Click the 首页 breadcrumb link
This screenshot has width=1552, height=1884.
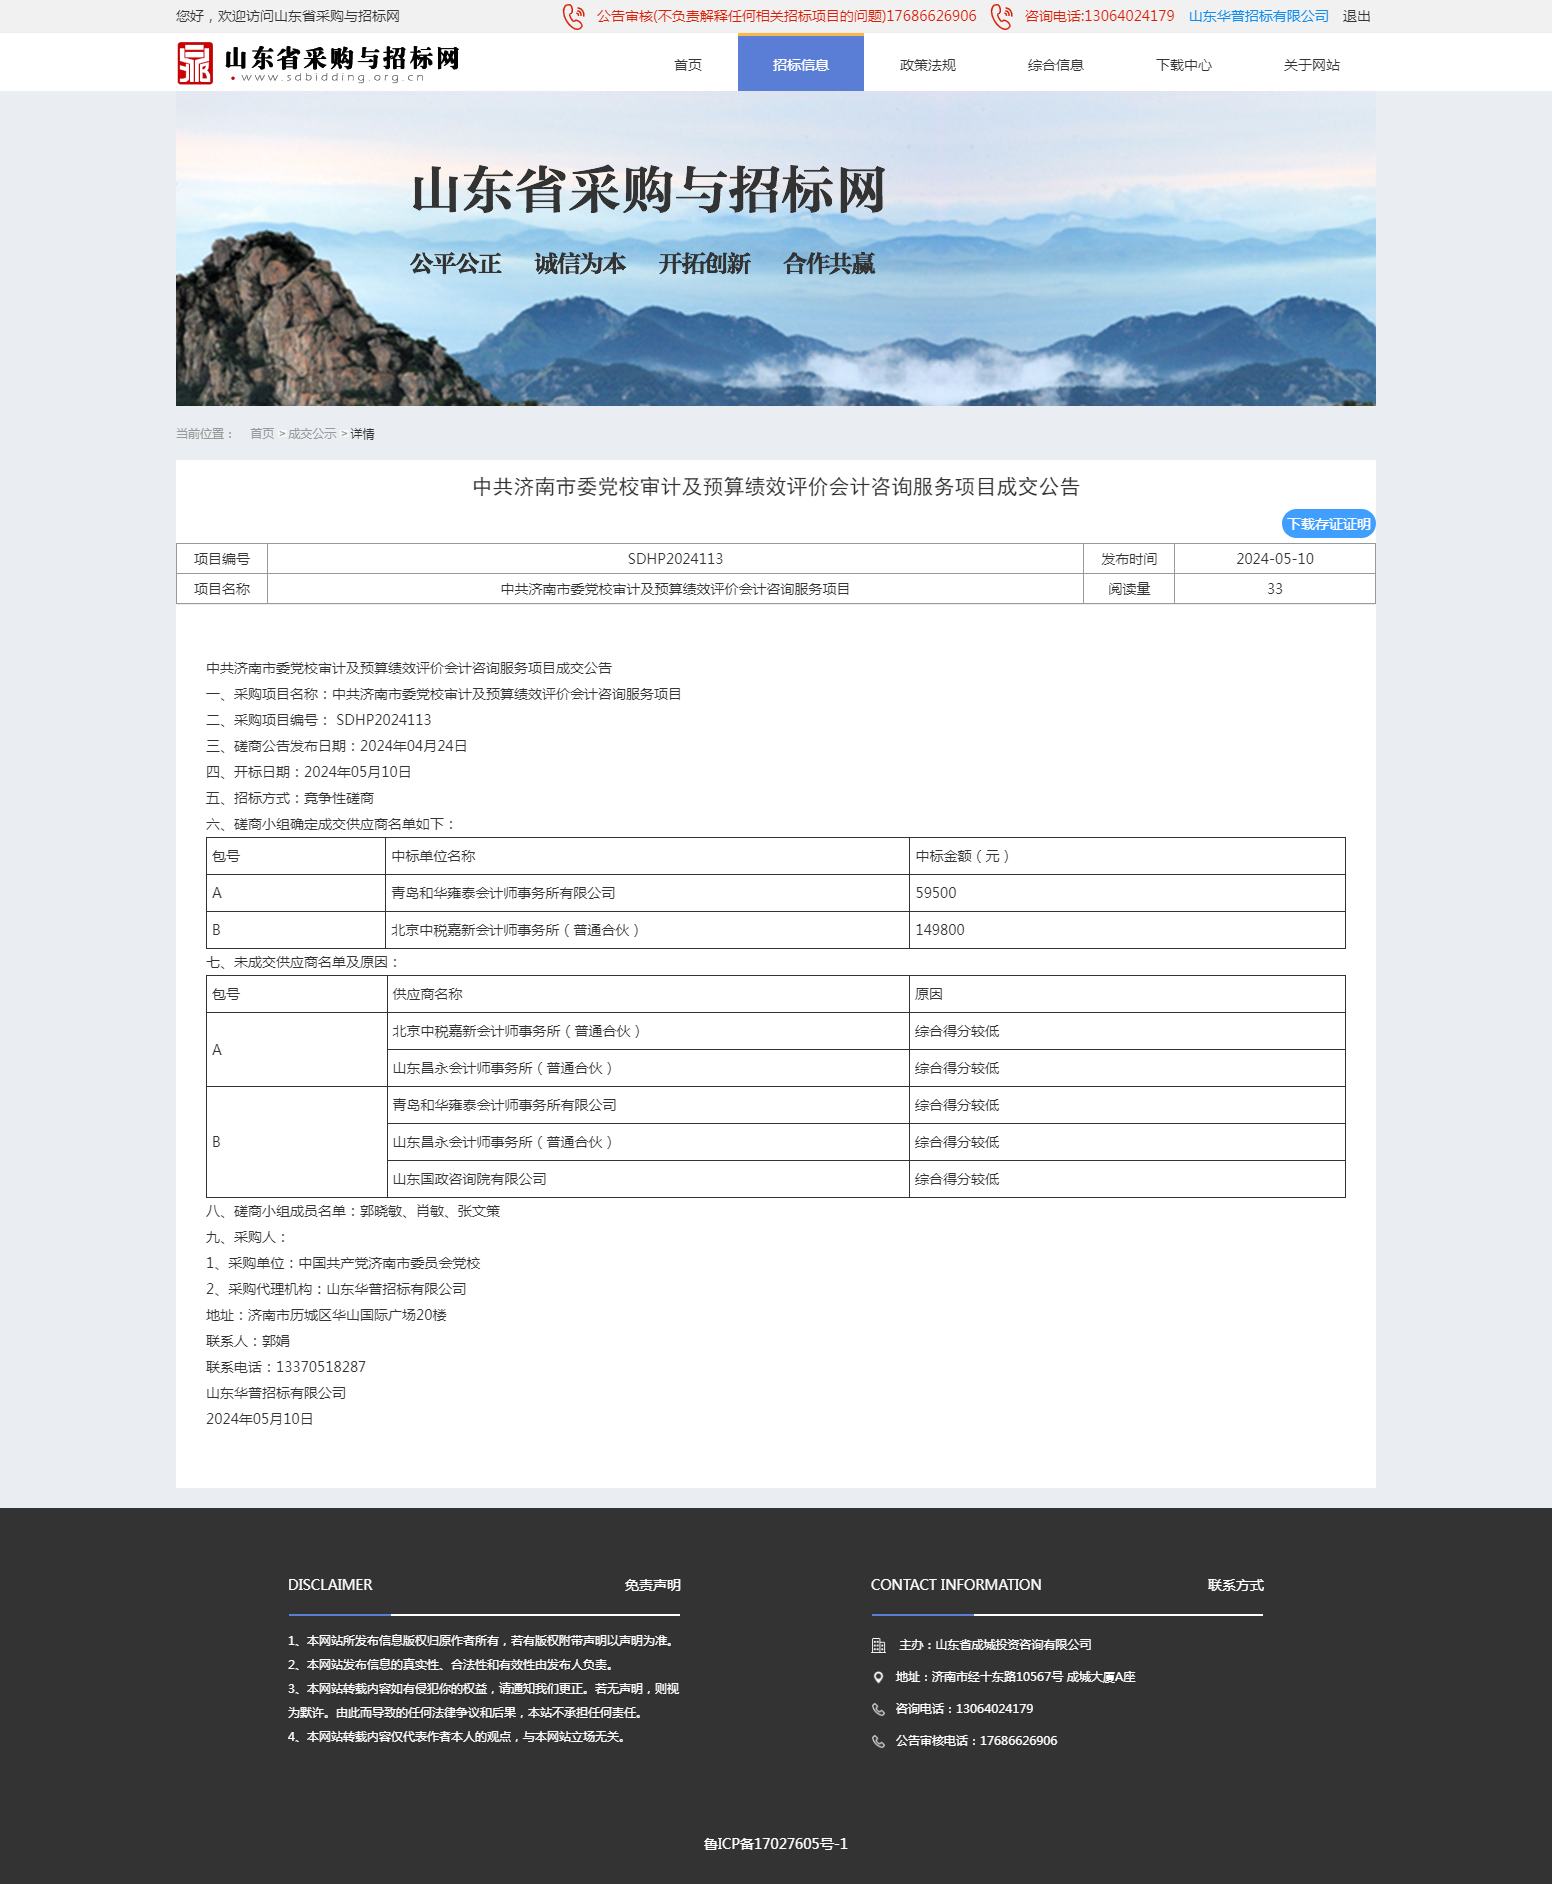pos(262,434)
